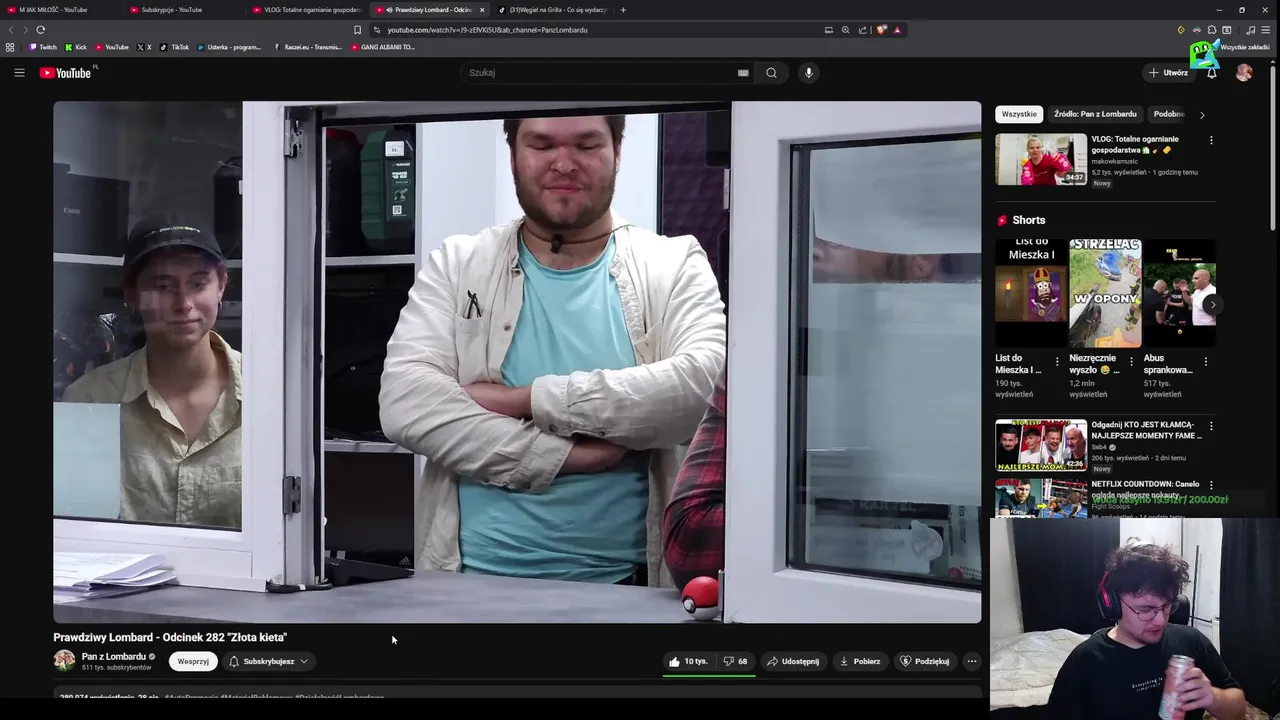1280x720 pixels.
Task: Open options for Odgadnij KTO JEST KŁAMCĄ video
Action: (1211, 426)
